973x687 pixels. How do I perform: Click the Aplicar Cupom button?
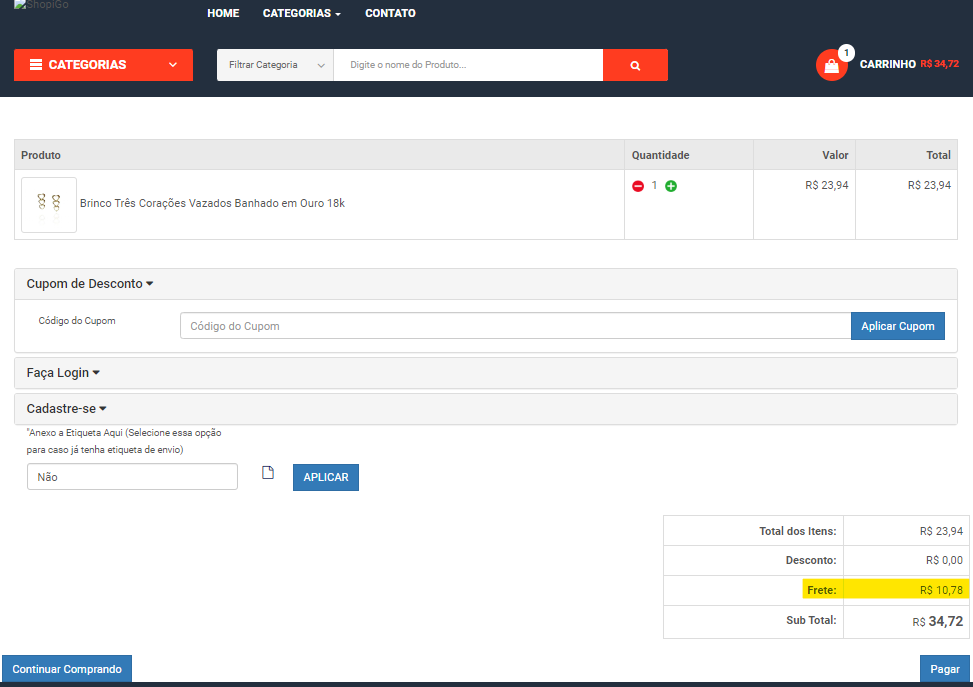pyautogui.click(x=897, y=326)
